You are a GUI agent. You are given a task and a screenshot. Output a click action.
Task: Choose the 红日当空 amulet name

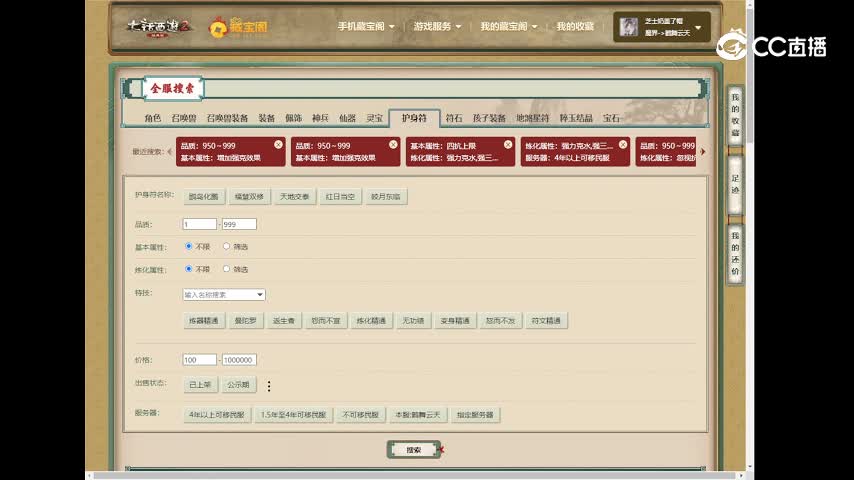[x=340, y=197]
